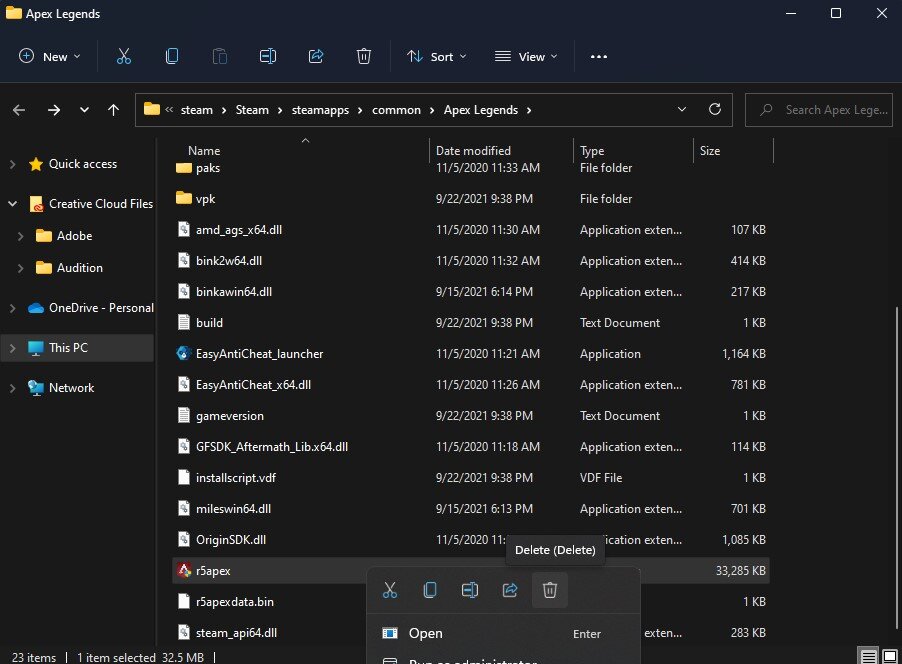Go up one folder level
Screen dimensions: 902x664
[114, 110]
